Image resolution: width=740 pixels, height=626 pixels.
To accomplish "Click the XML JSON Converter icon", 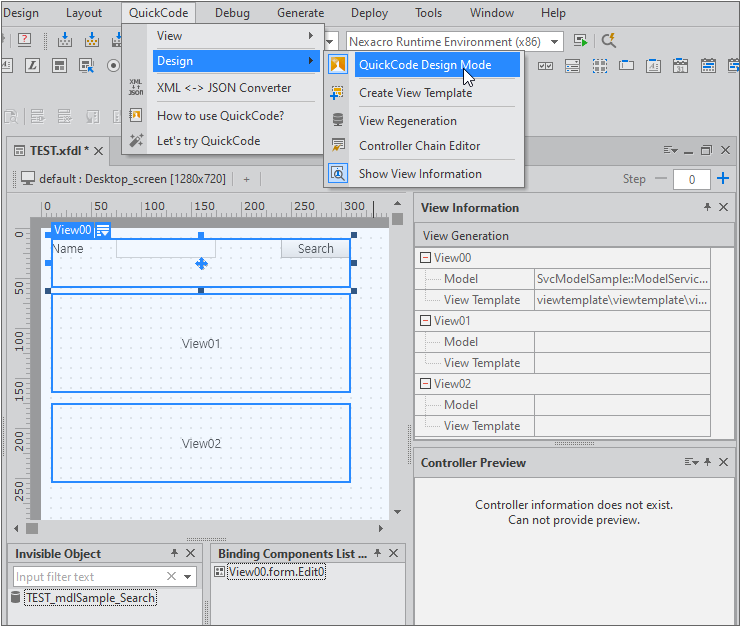I will (136, 88).
